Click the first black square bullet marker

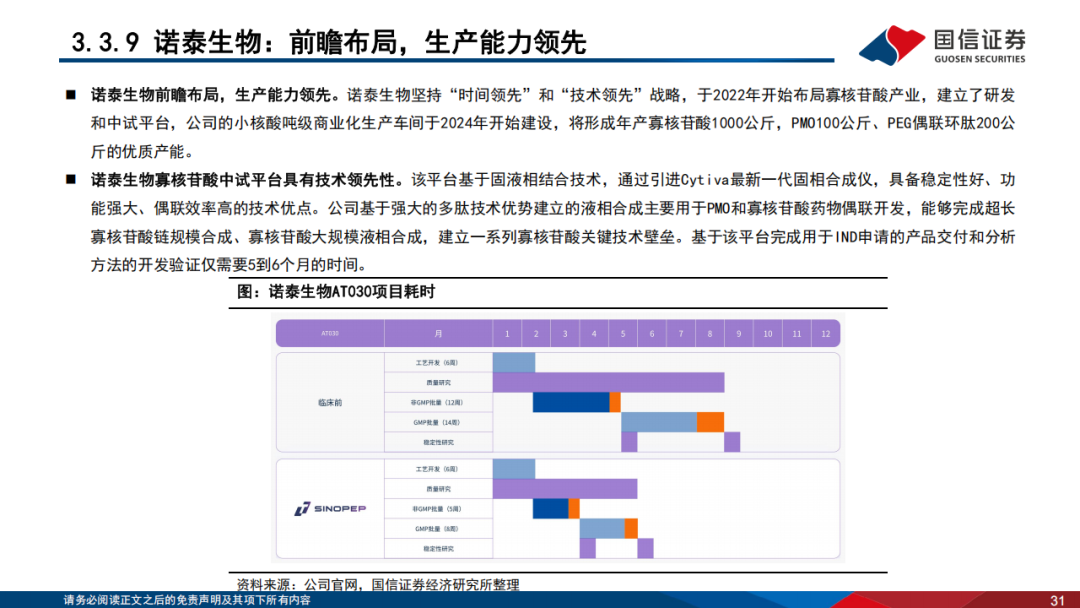(x=71, y=95)
